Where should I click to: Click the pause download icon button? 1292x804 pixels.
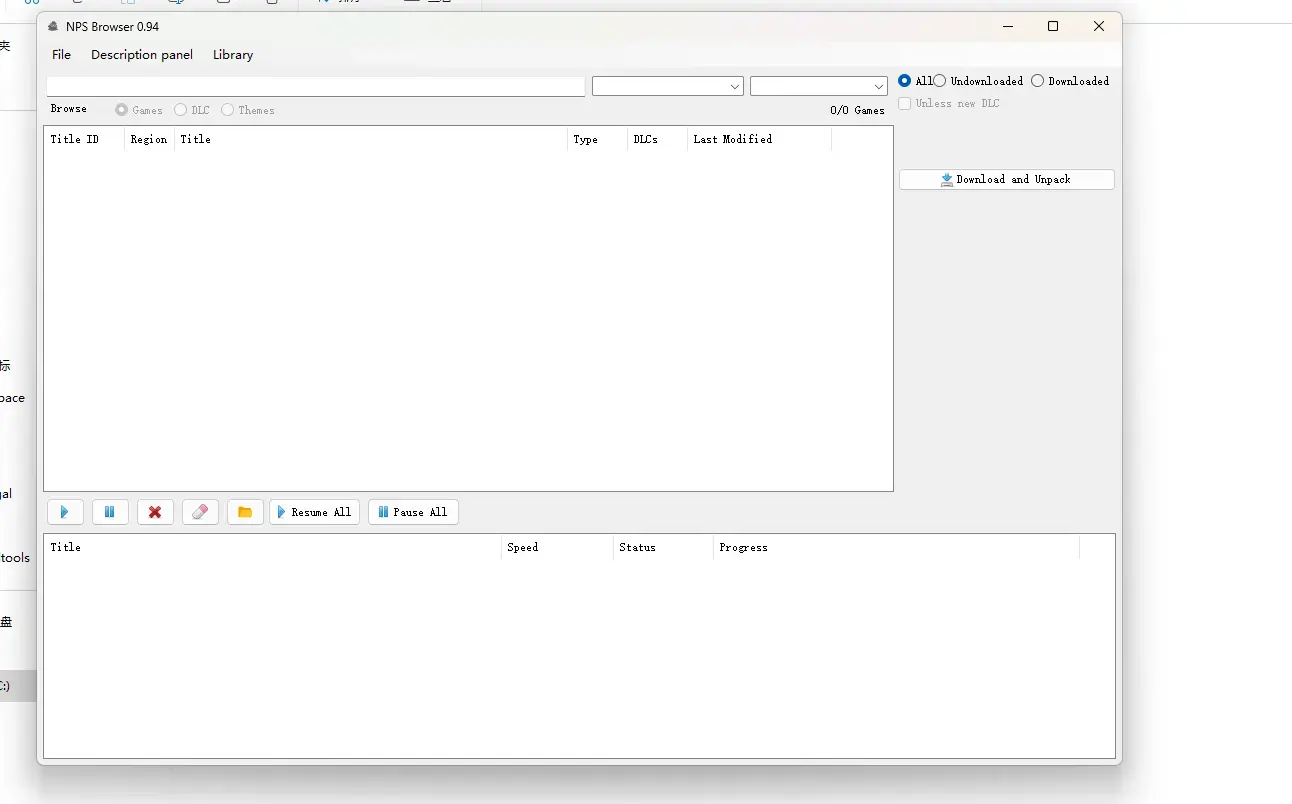(x=110, y=512)
